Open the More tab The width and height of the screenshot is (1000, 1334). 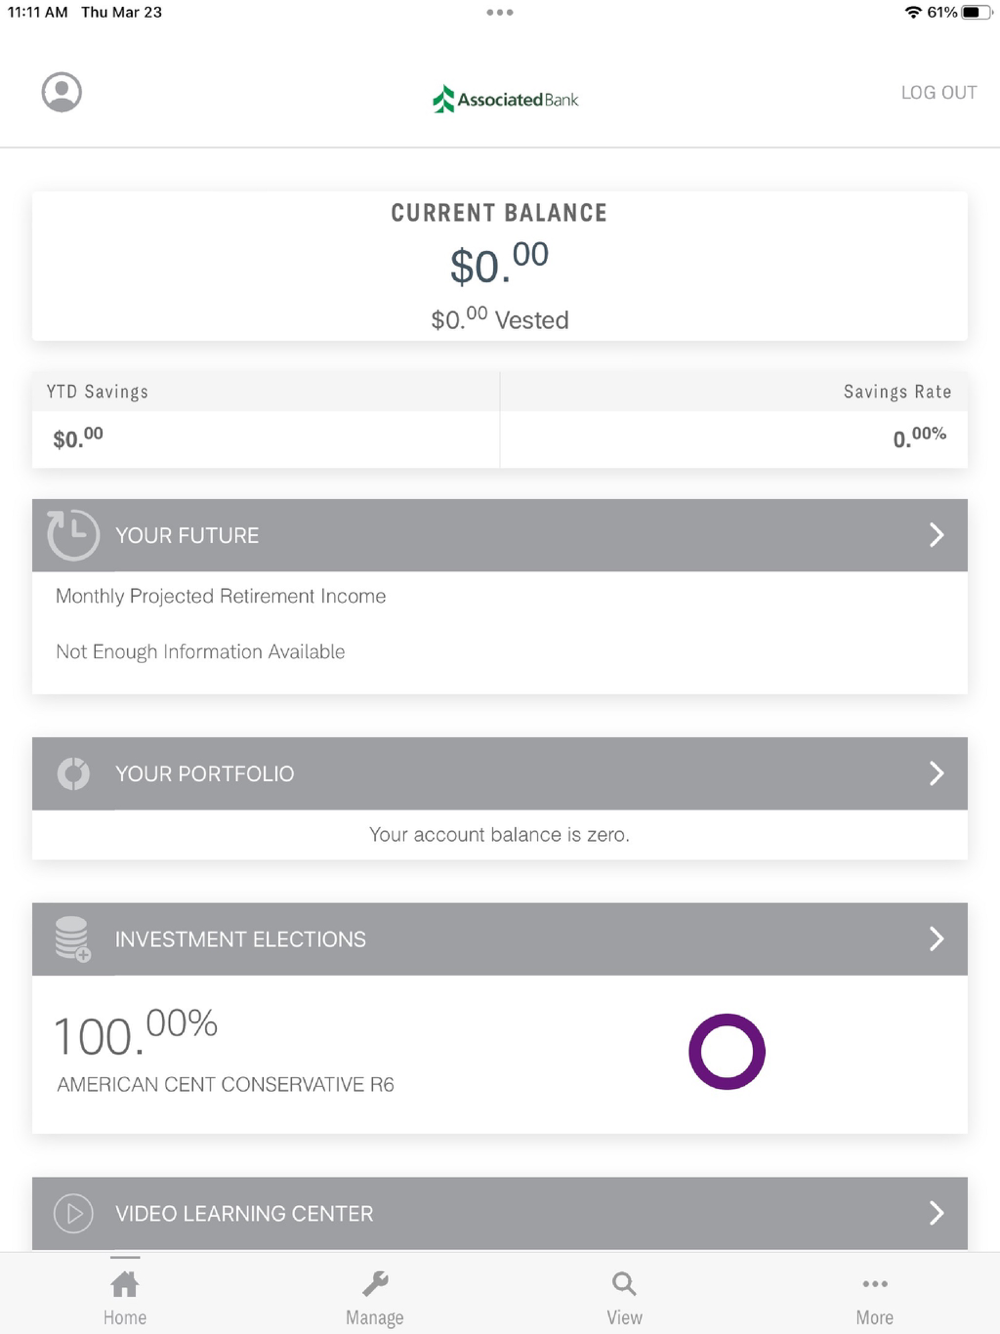click(874, 1297)
